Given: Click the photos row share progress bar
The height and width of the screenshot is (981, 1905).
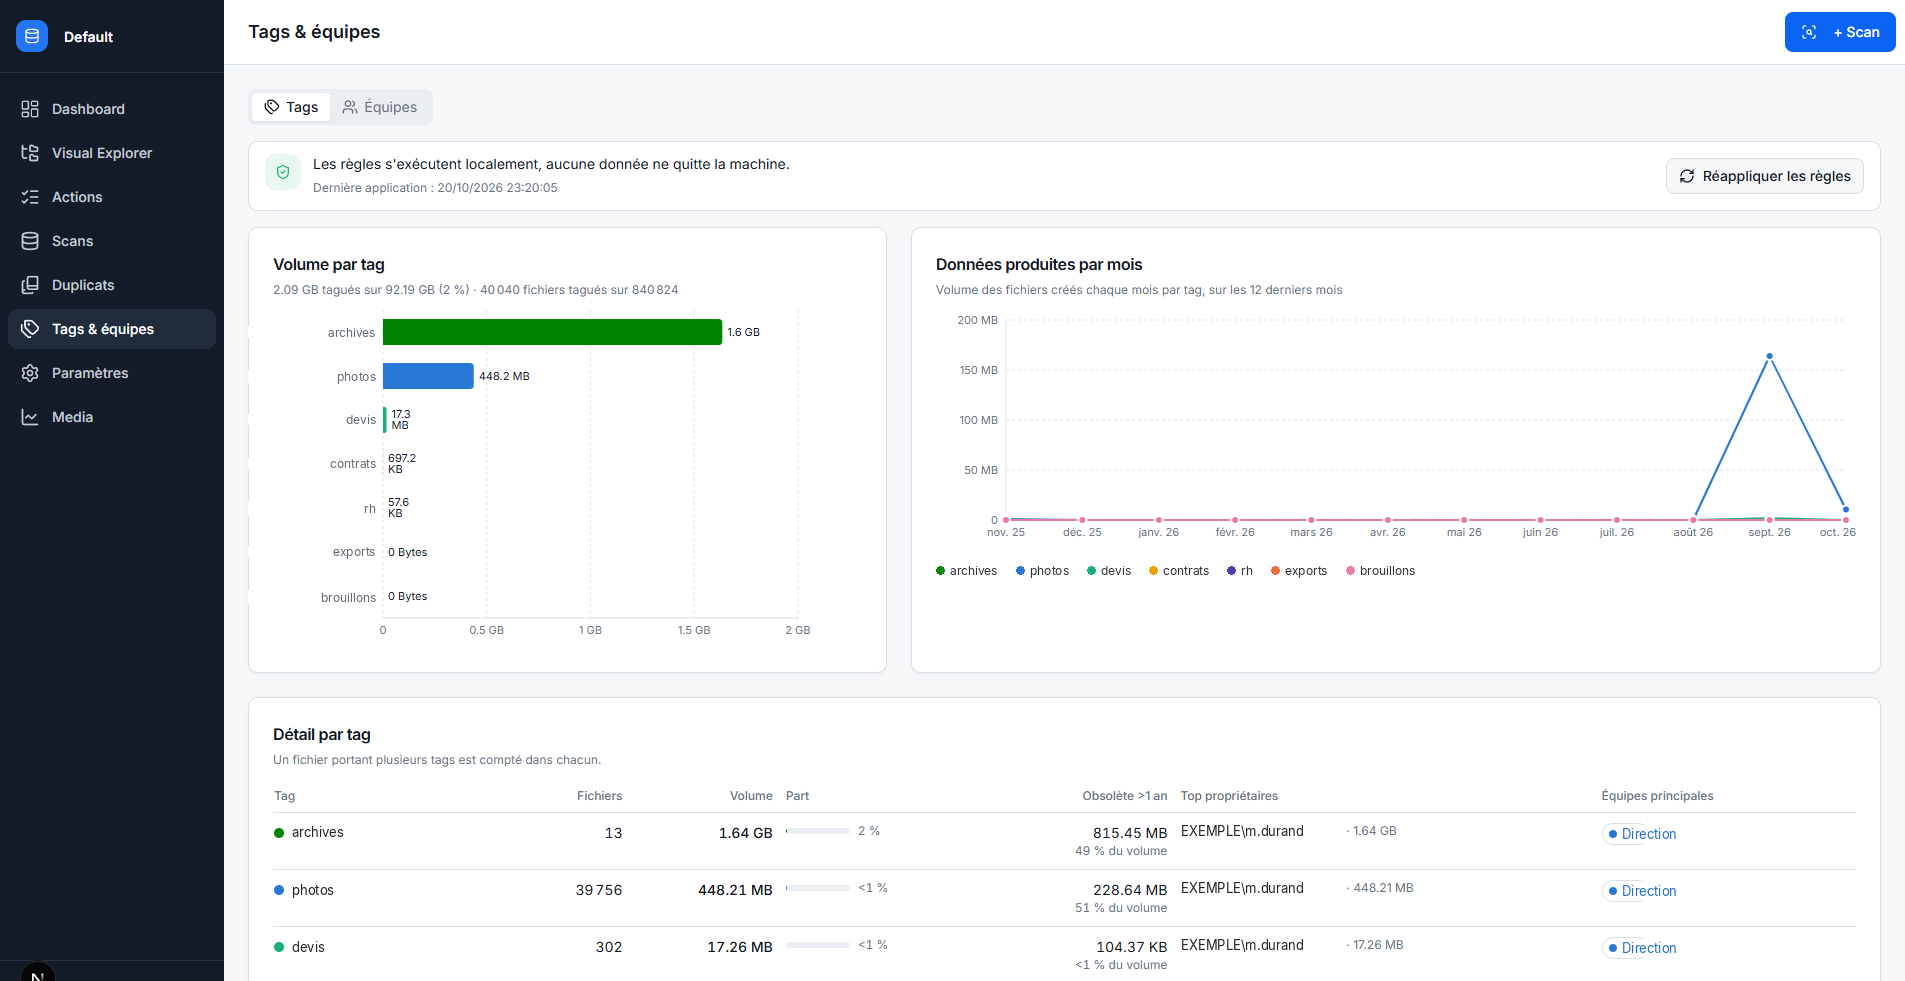Looking at the screenshot, I should point(818,888).
